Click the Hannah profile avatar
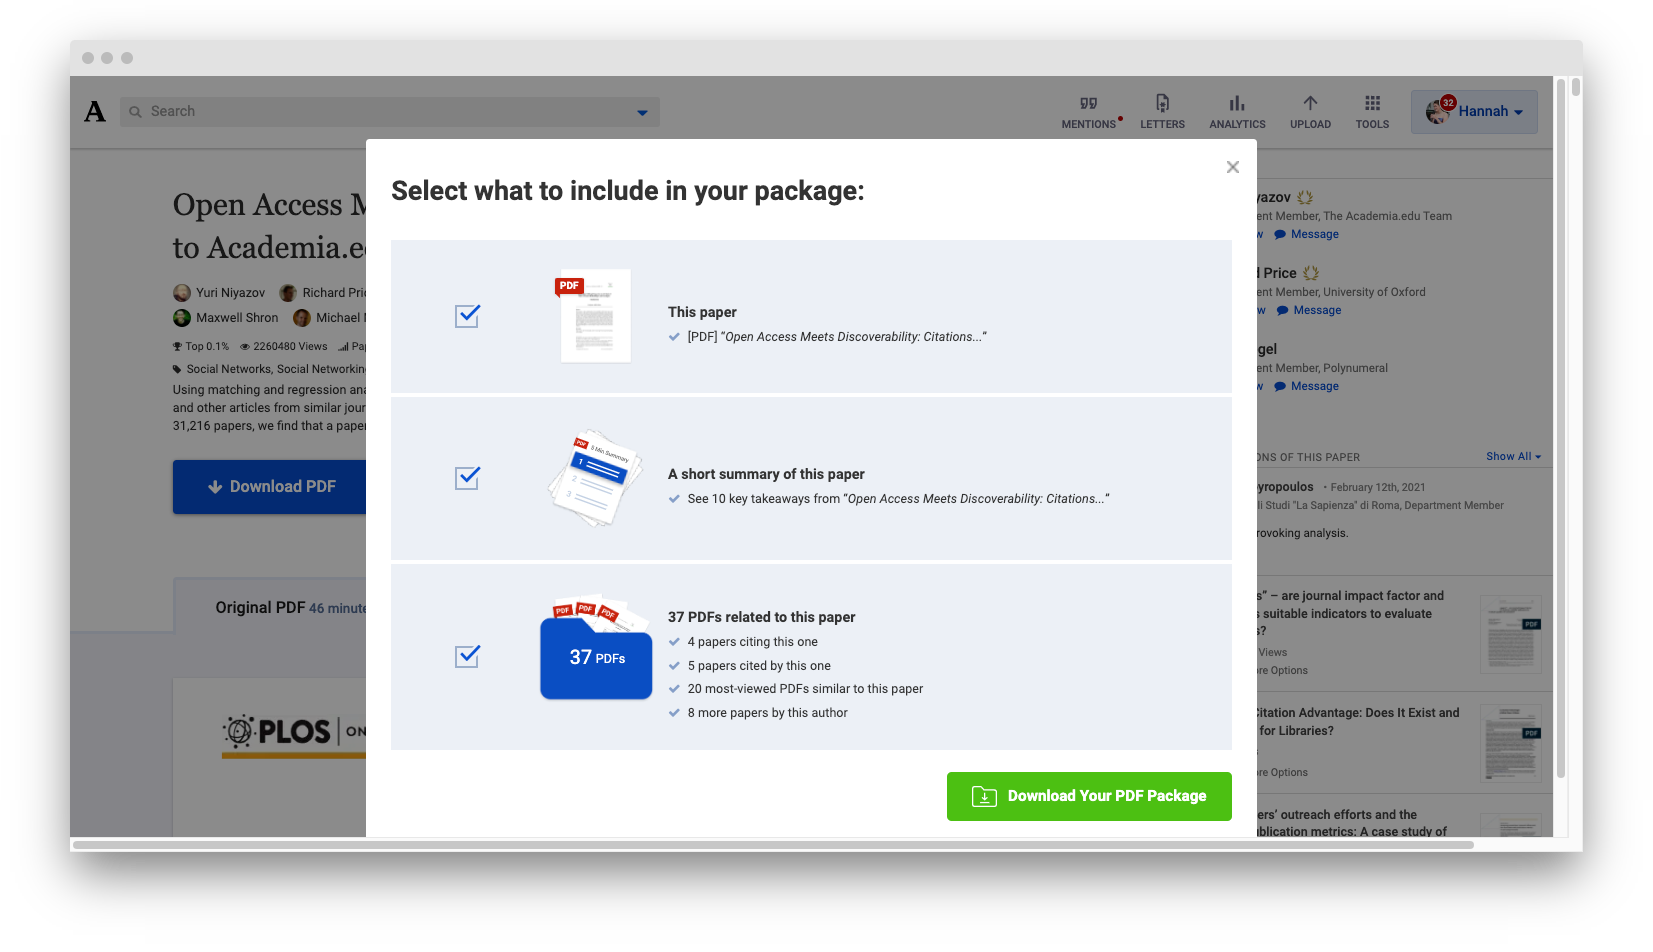This screenshot has height=952, width=1653. coord(1439,111)
